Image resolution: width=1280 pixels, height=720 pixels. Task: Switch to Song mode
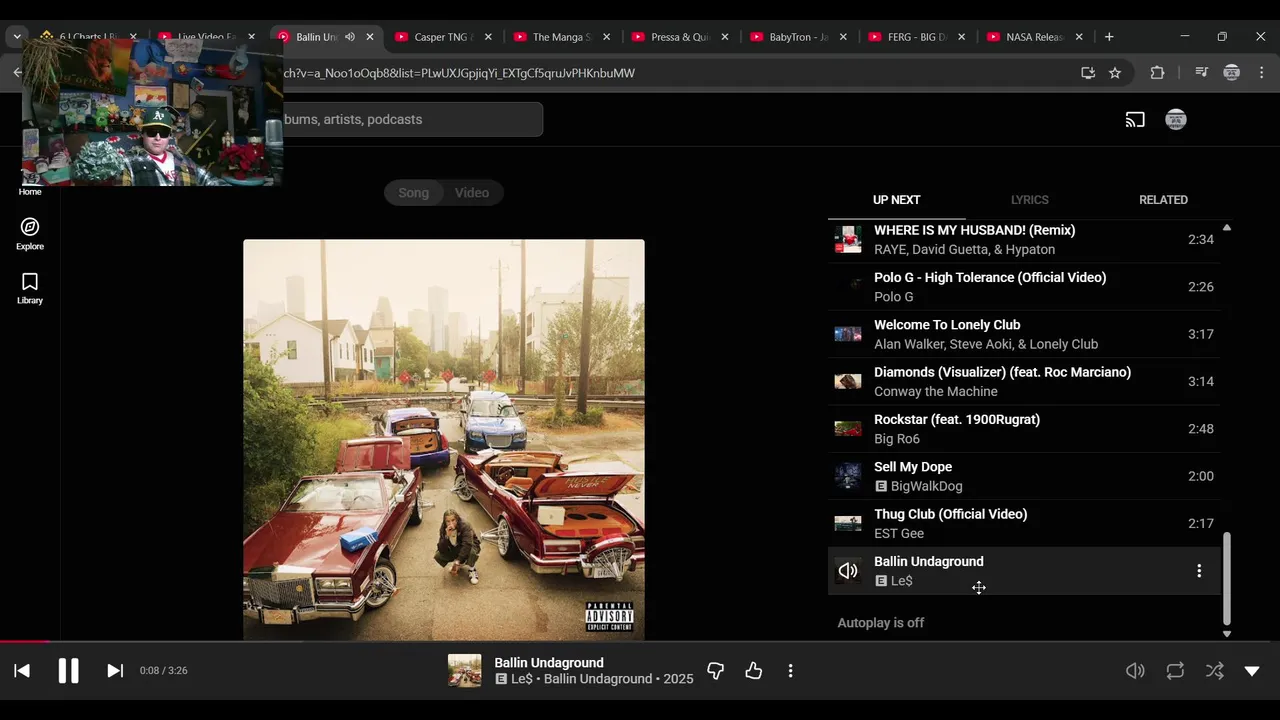pyautogui.click(x=414, y=193)
